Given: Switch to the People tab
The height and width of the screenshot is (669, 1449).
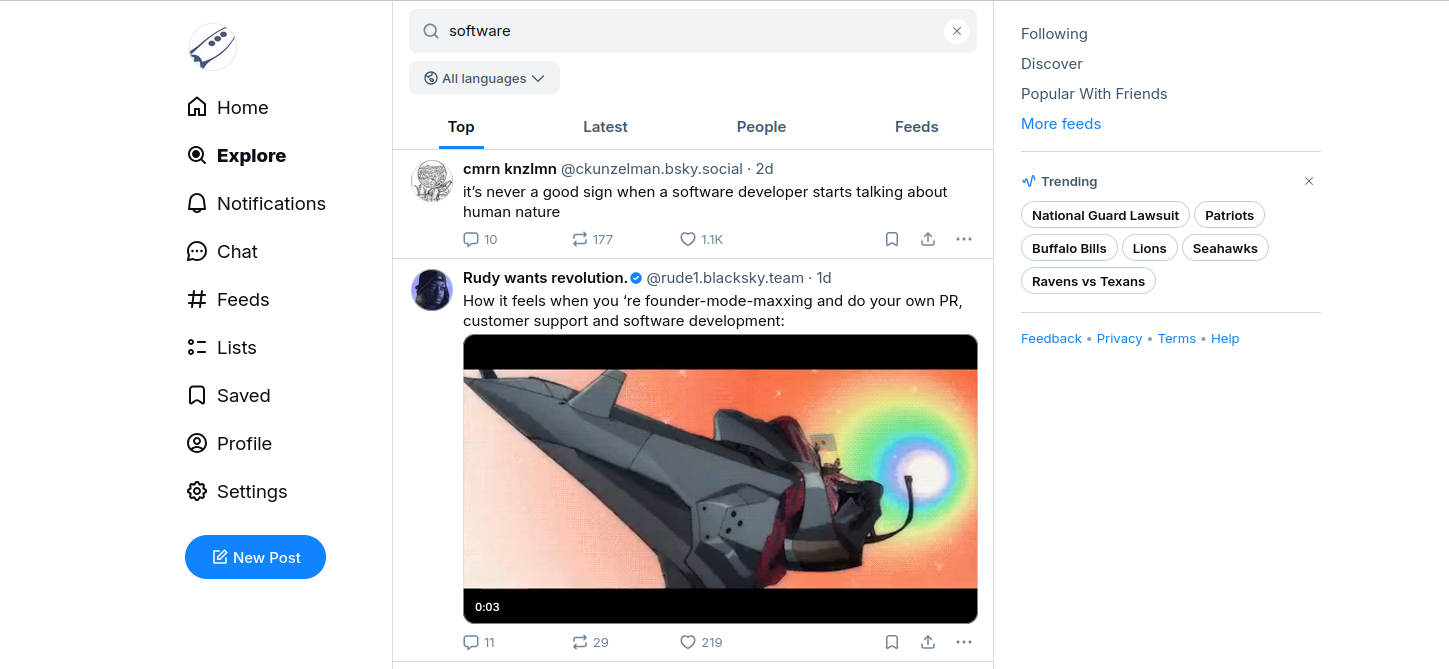Looking at the screenshot, I should pos(761,127).
